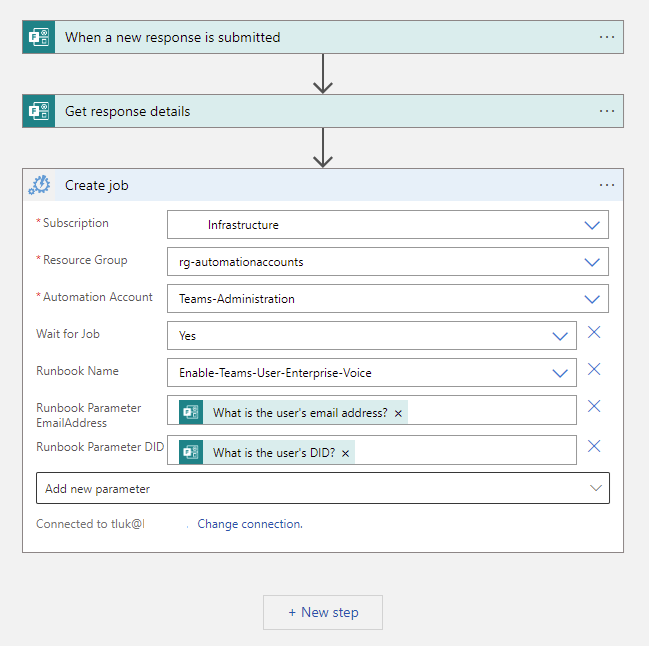The height and width of the screenshot is (646, 649).
Task: Open the Automation Account dropdown
Action: pyautogui.click(x=592, y=299)
